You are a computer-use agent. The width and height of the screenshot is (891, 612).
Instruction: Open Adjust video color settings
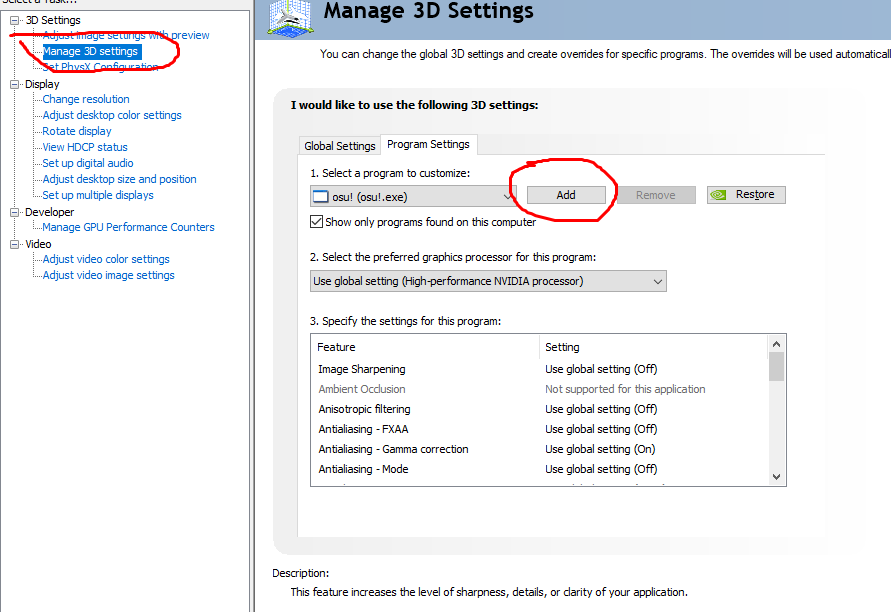pos(106,259)
